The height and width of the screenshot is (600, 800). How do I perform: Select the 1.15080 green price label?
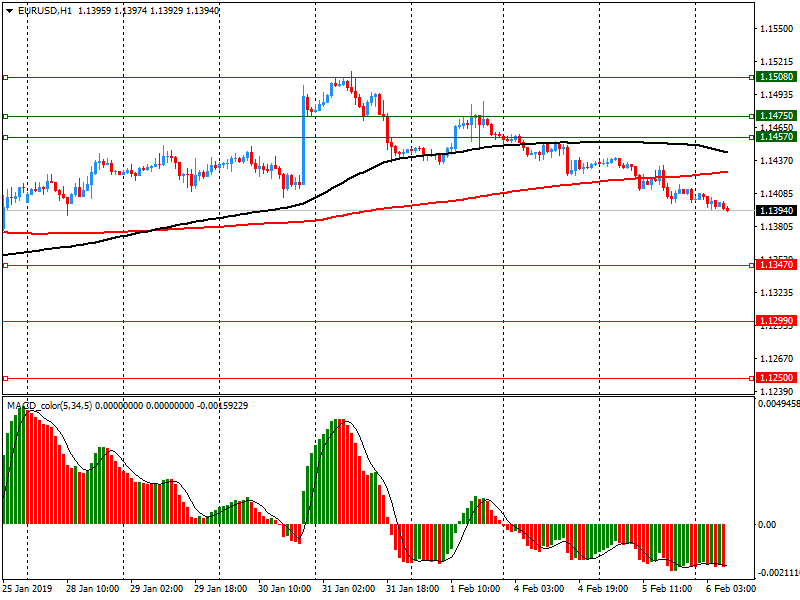[x=776, y=77]
